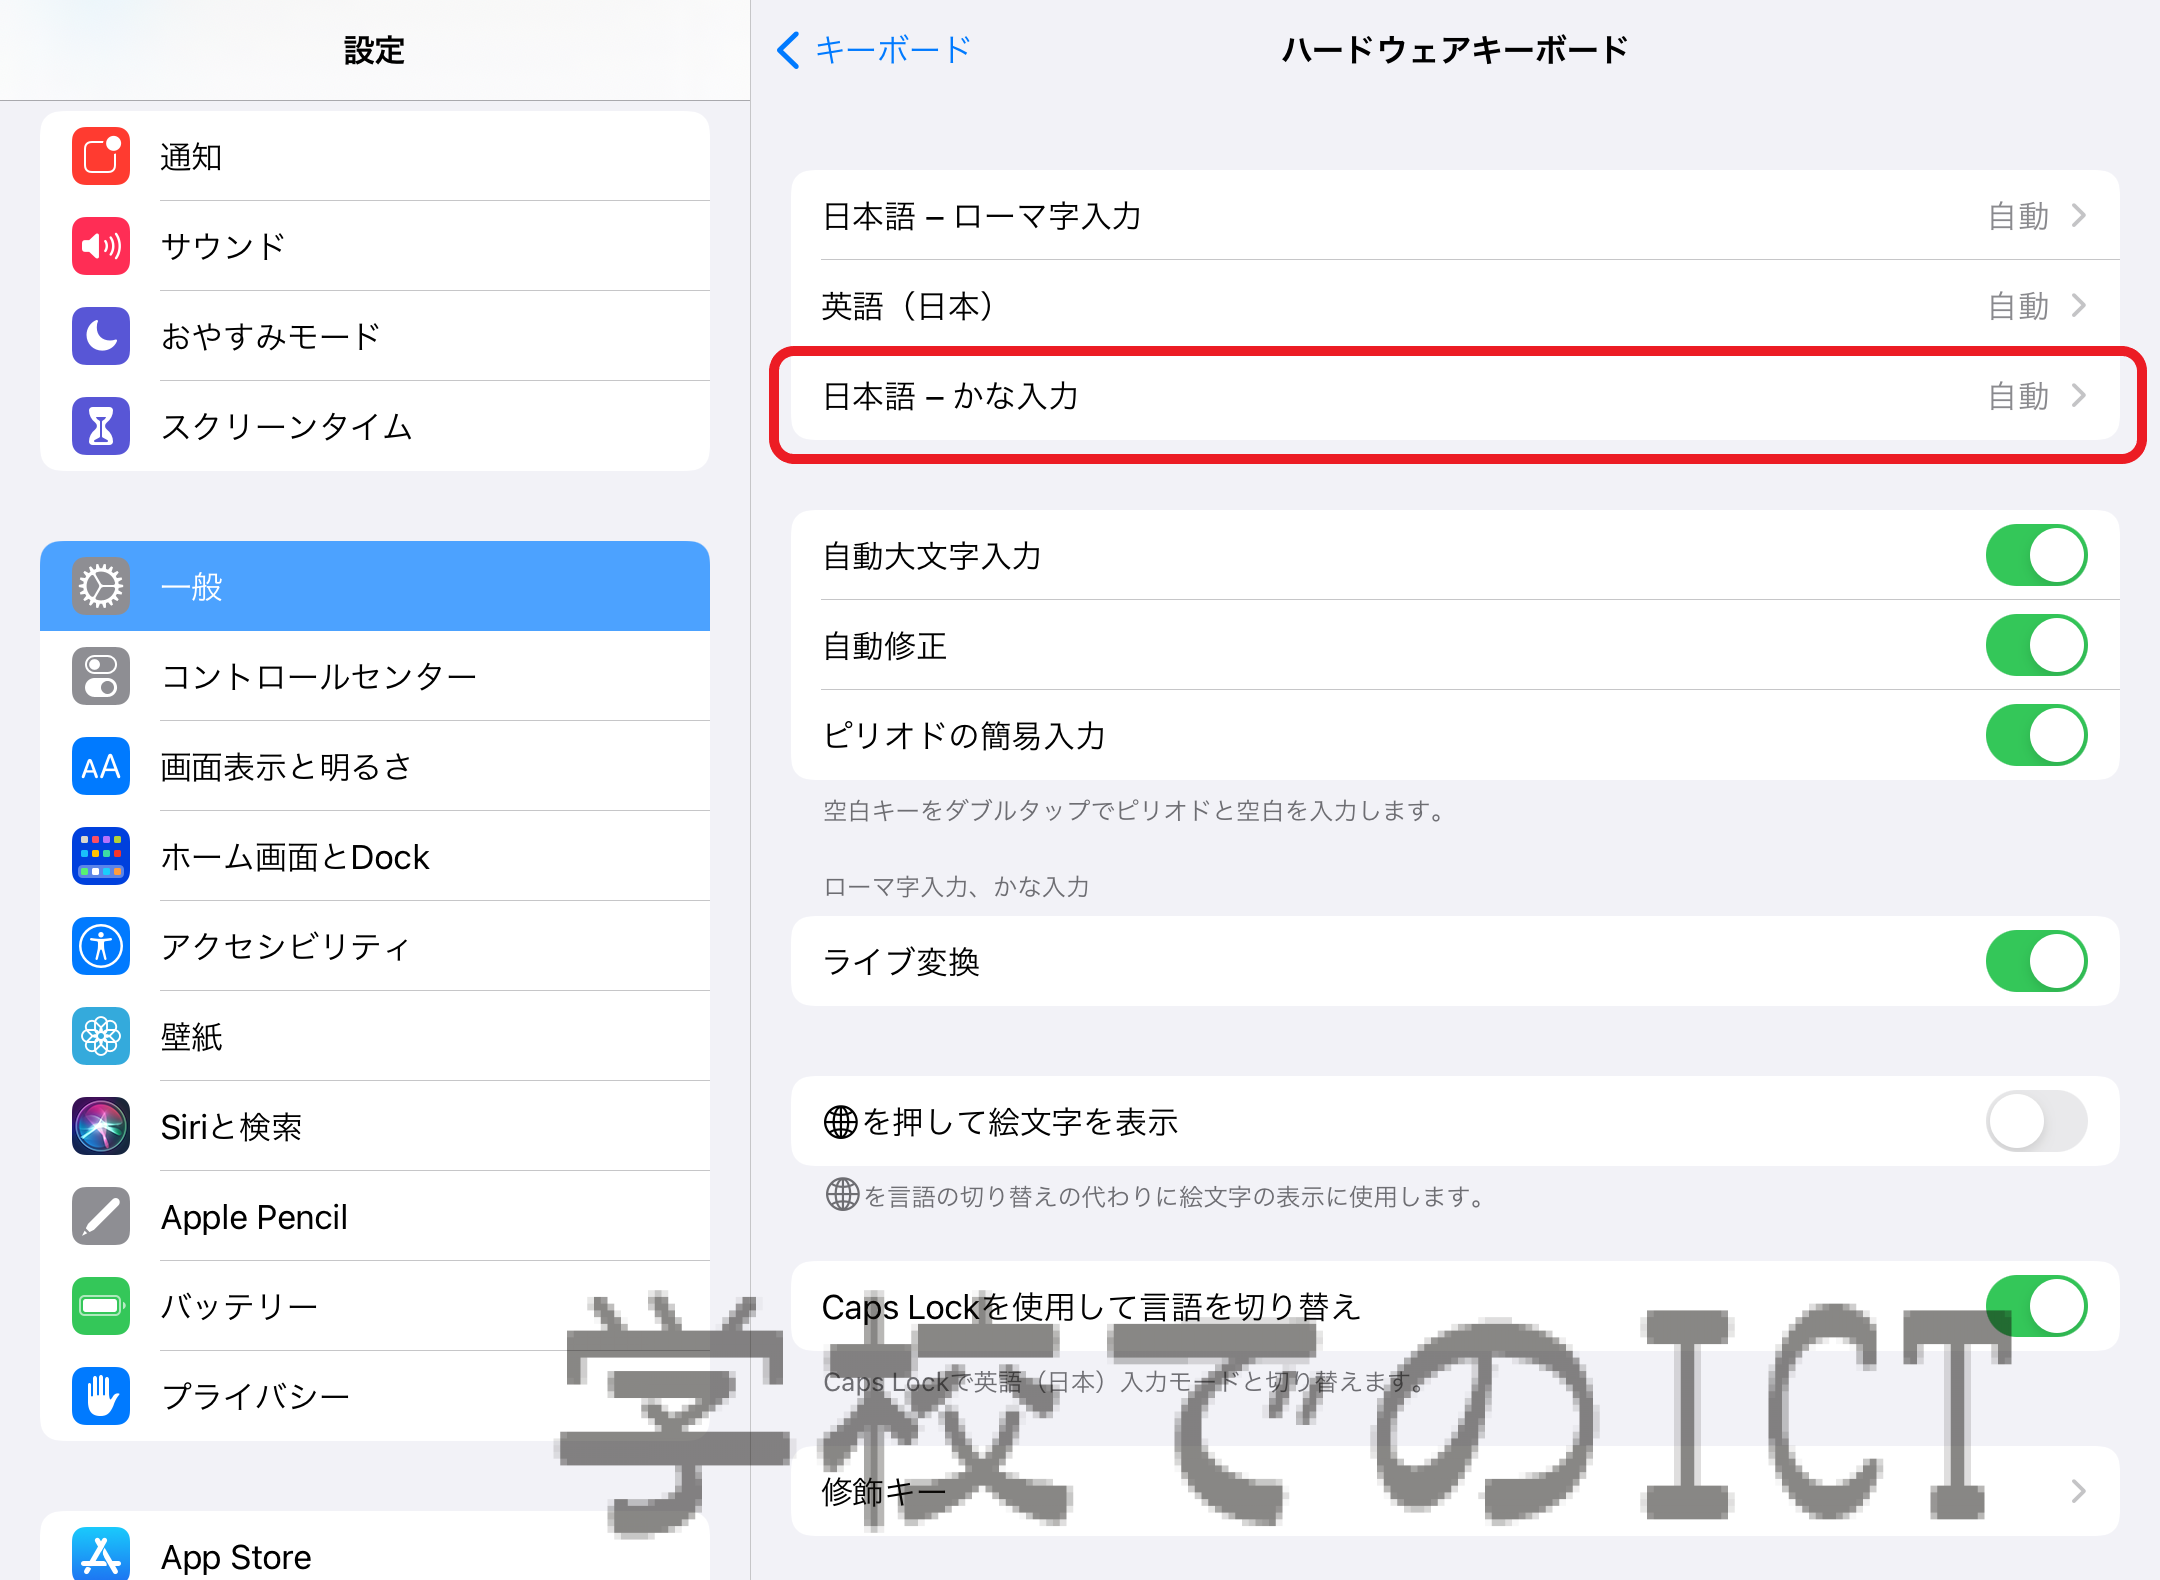Open chevron for 日本語 – ローマ字入力
Image resolution: width=2160 pixels, height=1580 pixels.
point(2079,215)
